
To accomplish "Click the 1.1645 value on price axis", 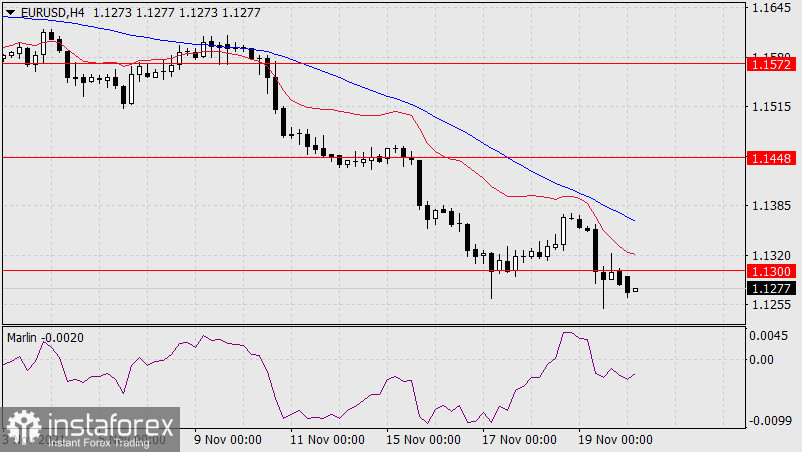I will (770, 9).
